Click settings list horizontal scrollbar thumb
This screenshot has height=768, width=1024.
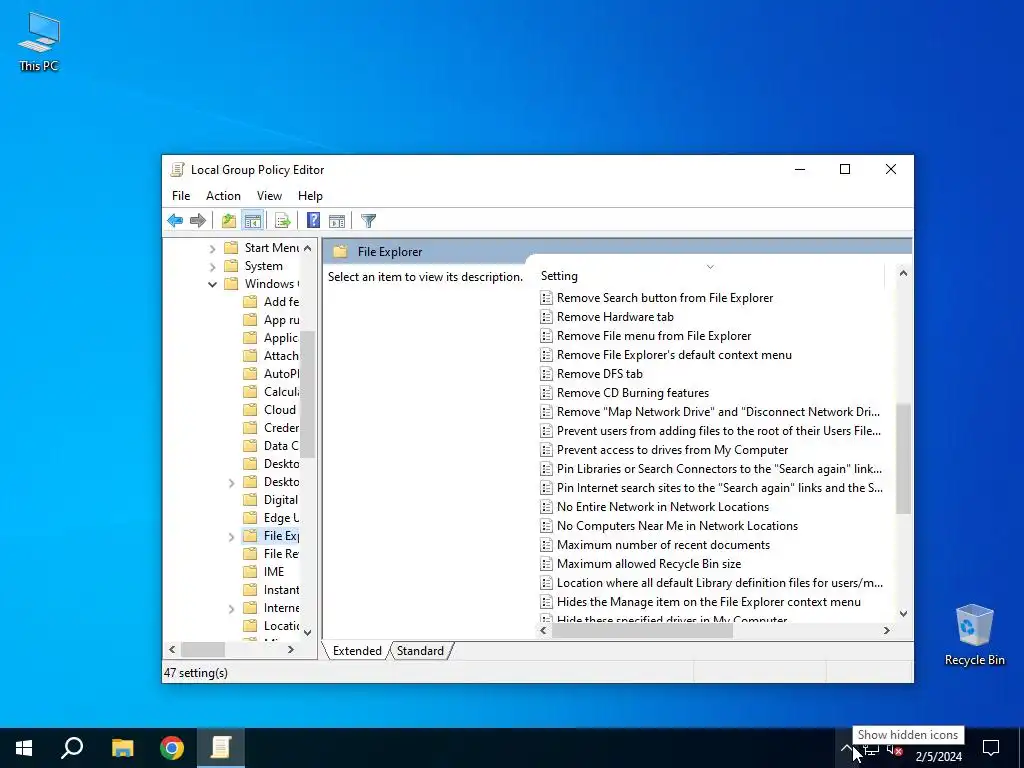642,630
